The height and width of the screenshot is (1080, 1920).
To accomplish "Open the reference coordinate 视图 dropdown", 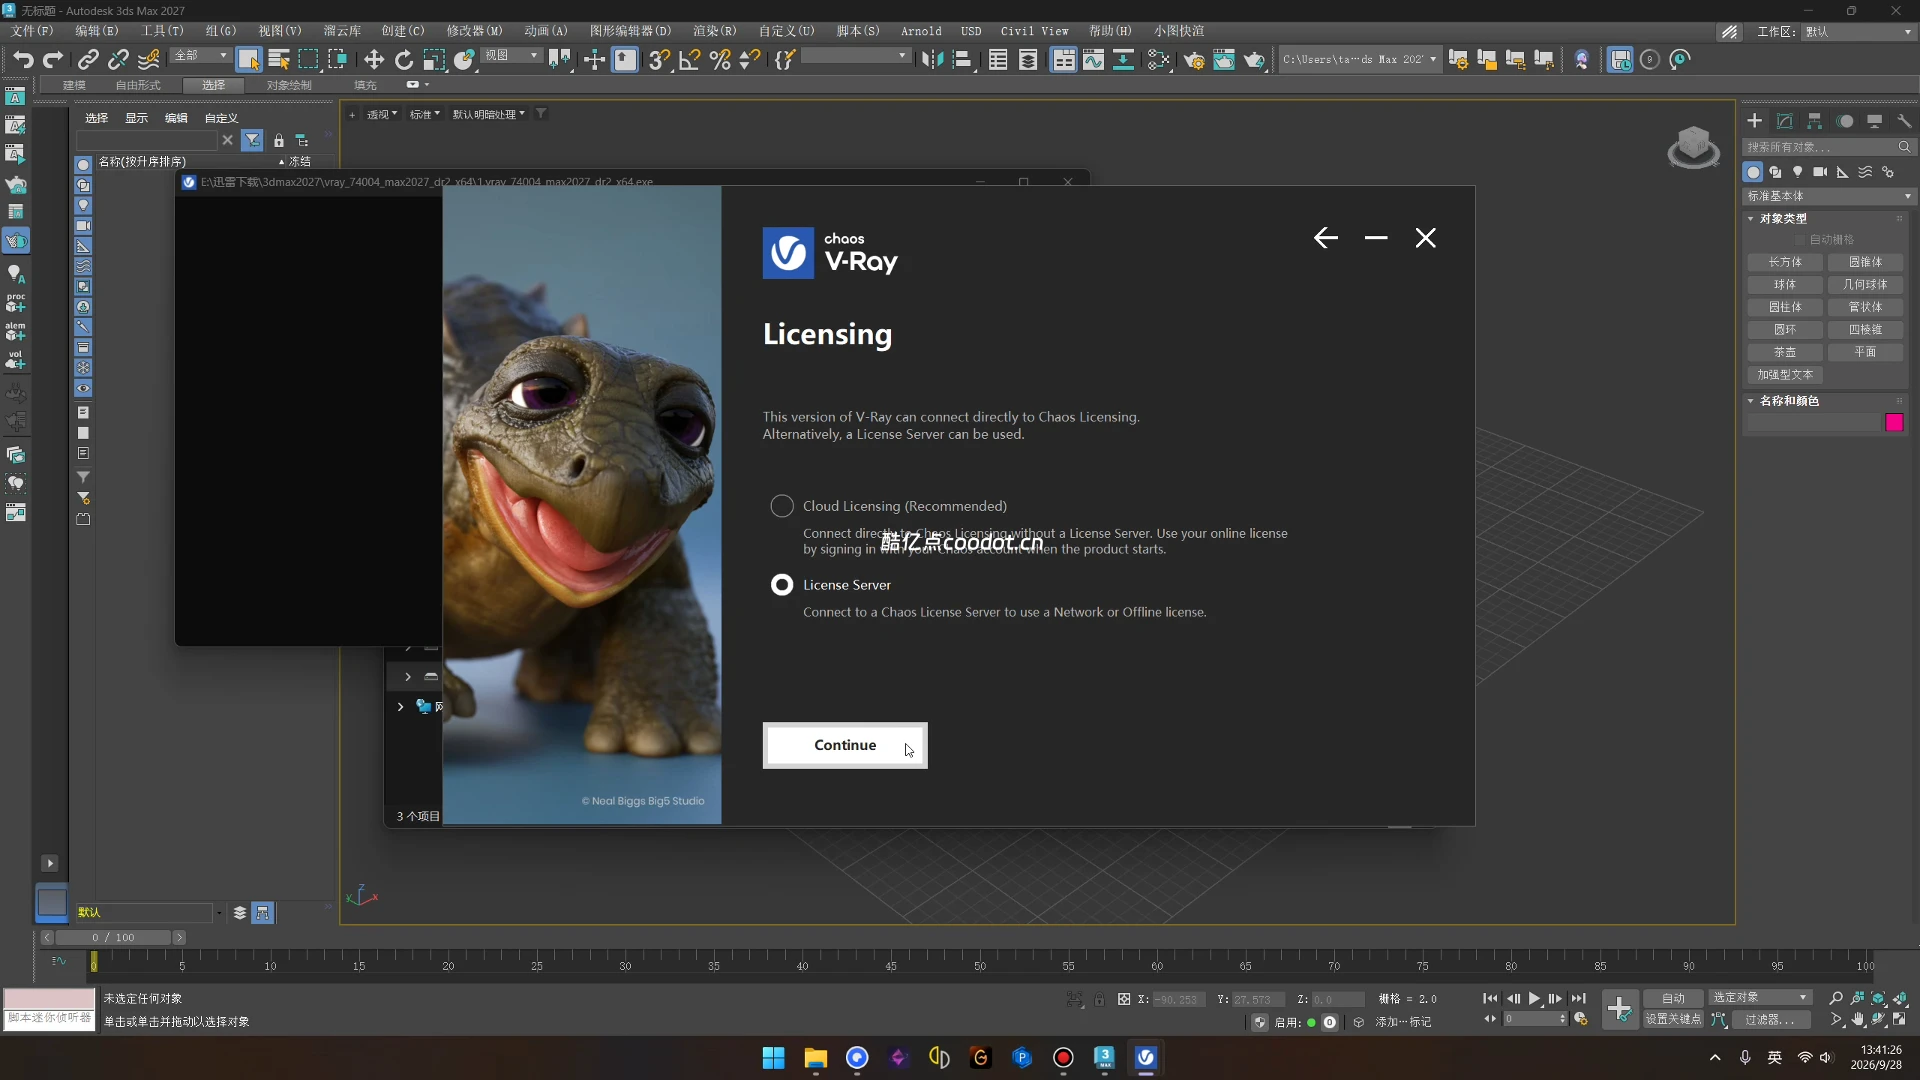I will (x=512, y=56).
